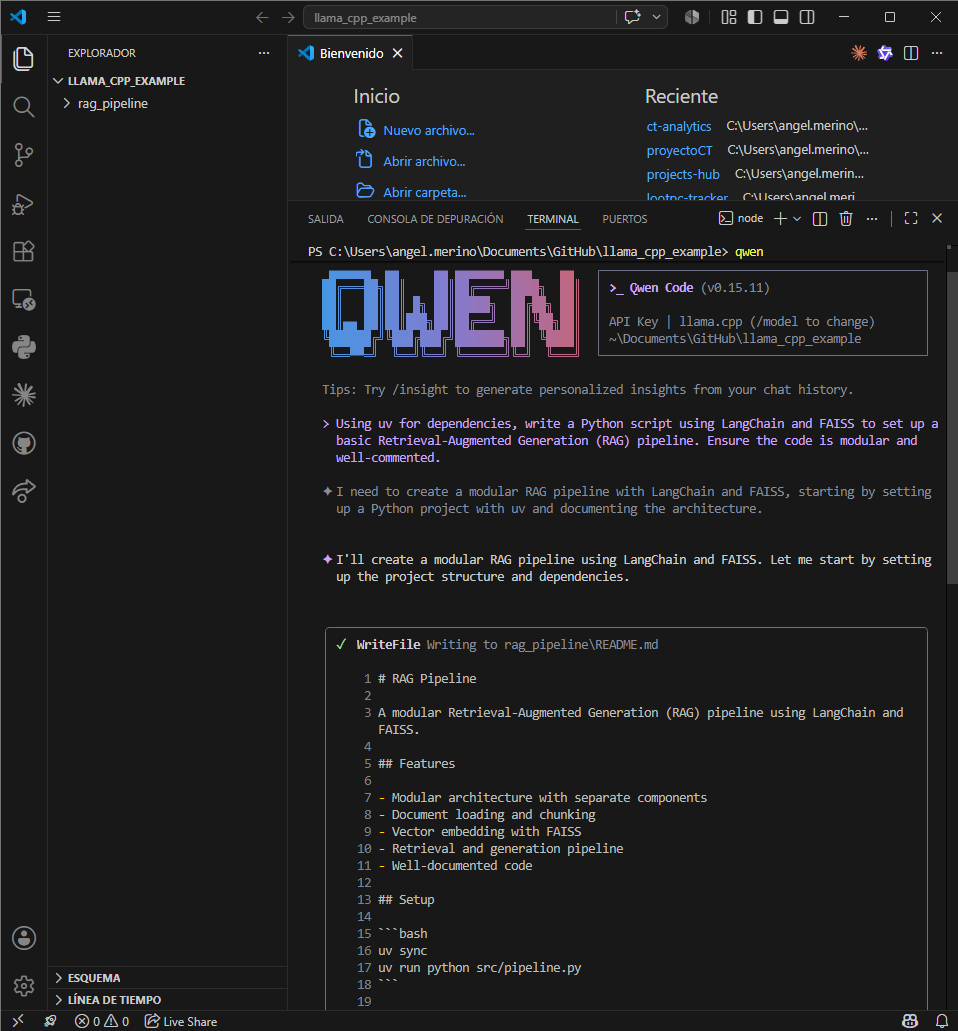This screenshot has height=1031, width=958.
Task: Open recent project proyectoCT
Action: pyautogui.click(x=679, y=151)
